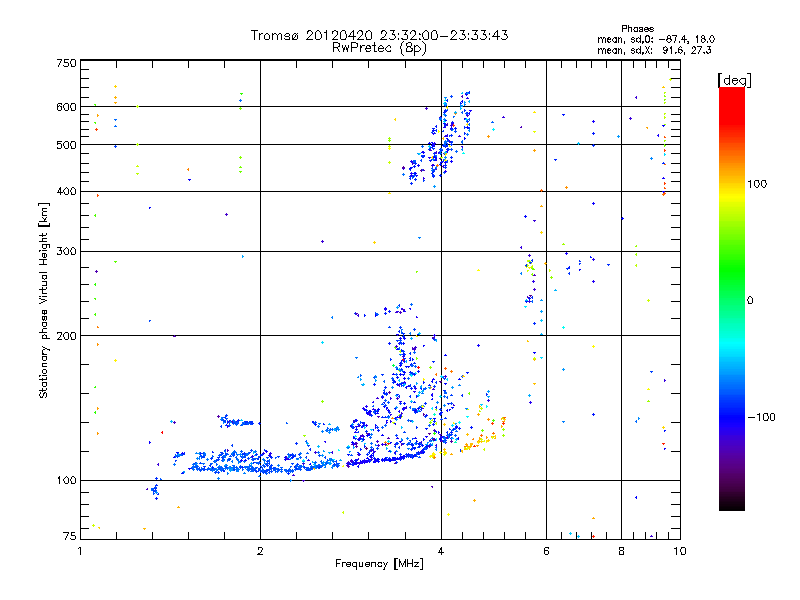The image size is (800, 600).
Task: Click the y-axis tick label "300"
Action: [x=66, y=251]
